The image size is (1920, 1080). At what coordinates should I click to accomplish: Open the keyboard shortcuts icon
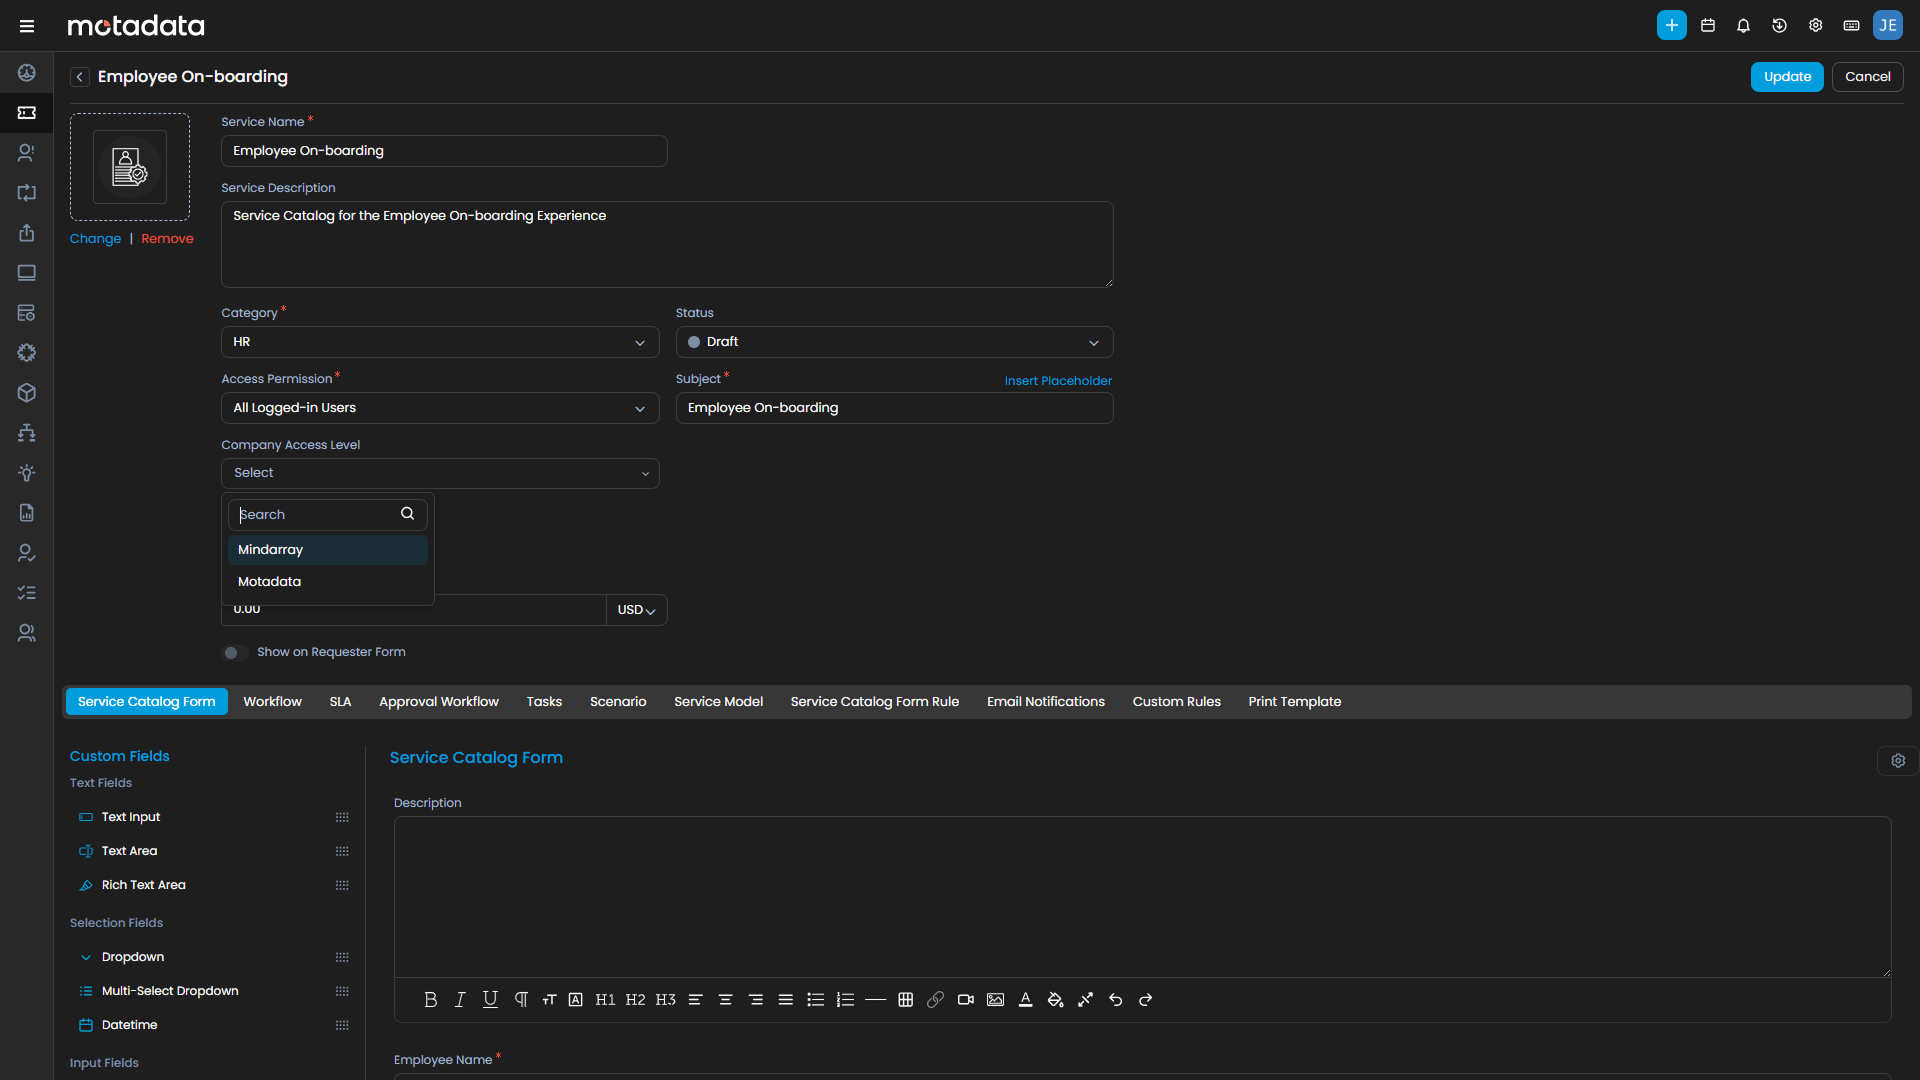1851,25
